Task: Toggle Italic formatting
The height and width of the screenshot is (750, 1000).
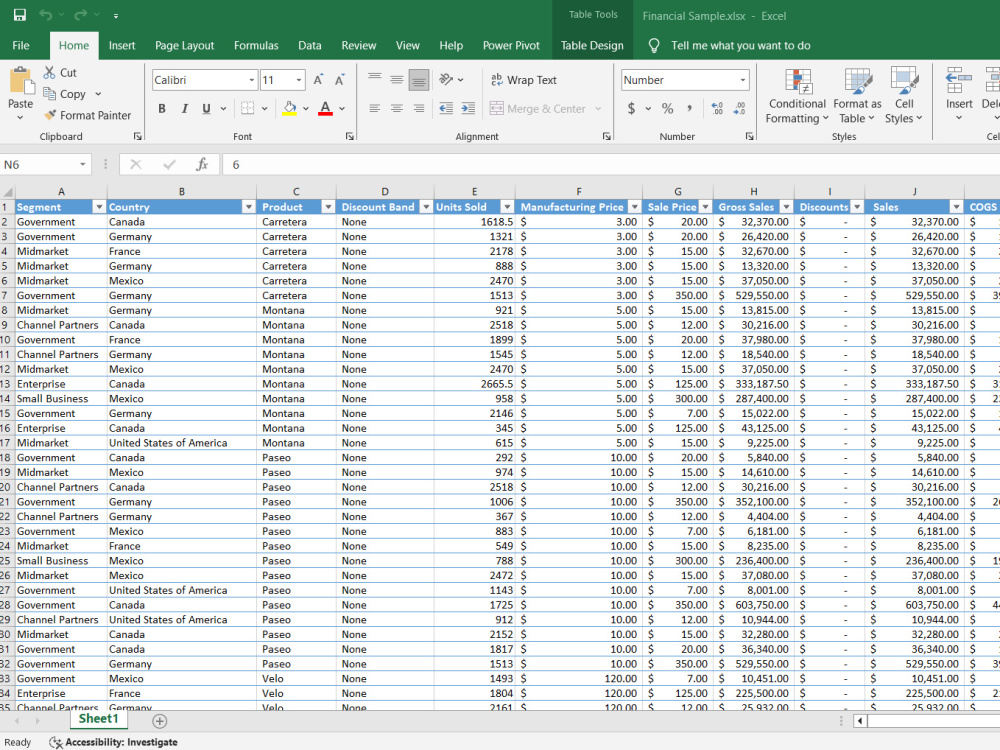Action: pos(184,108)
